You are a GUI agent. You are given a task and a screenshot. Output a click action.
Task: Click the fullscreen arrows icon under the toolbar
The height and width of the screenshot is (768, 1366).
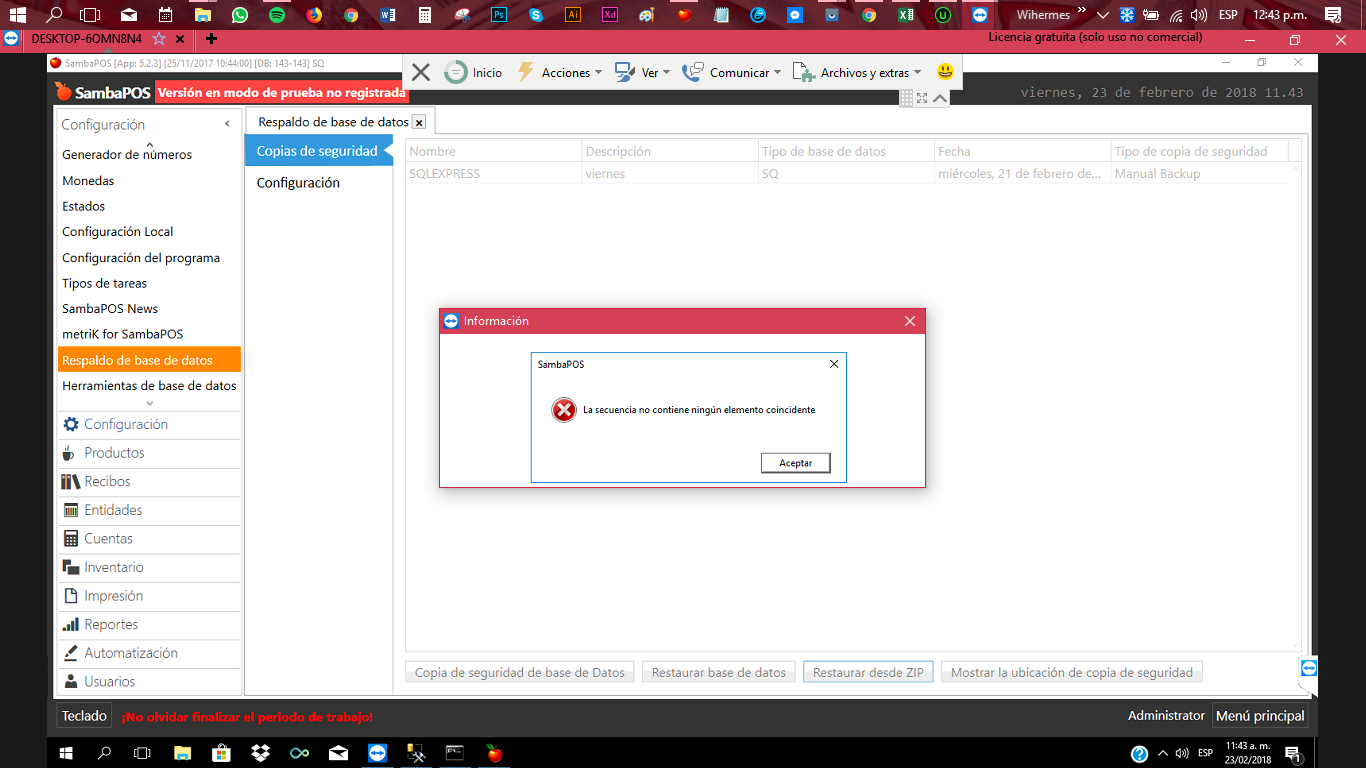point(922,98)
